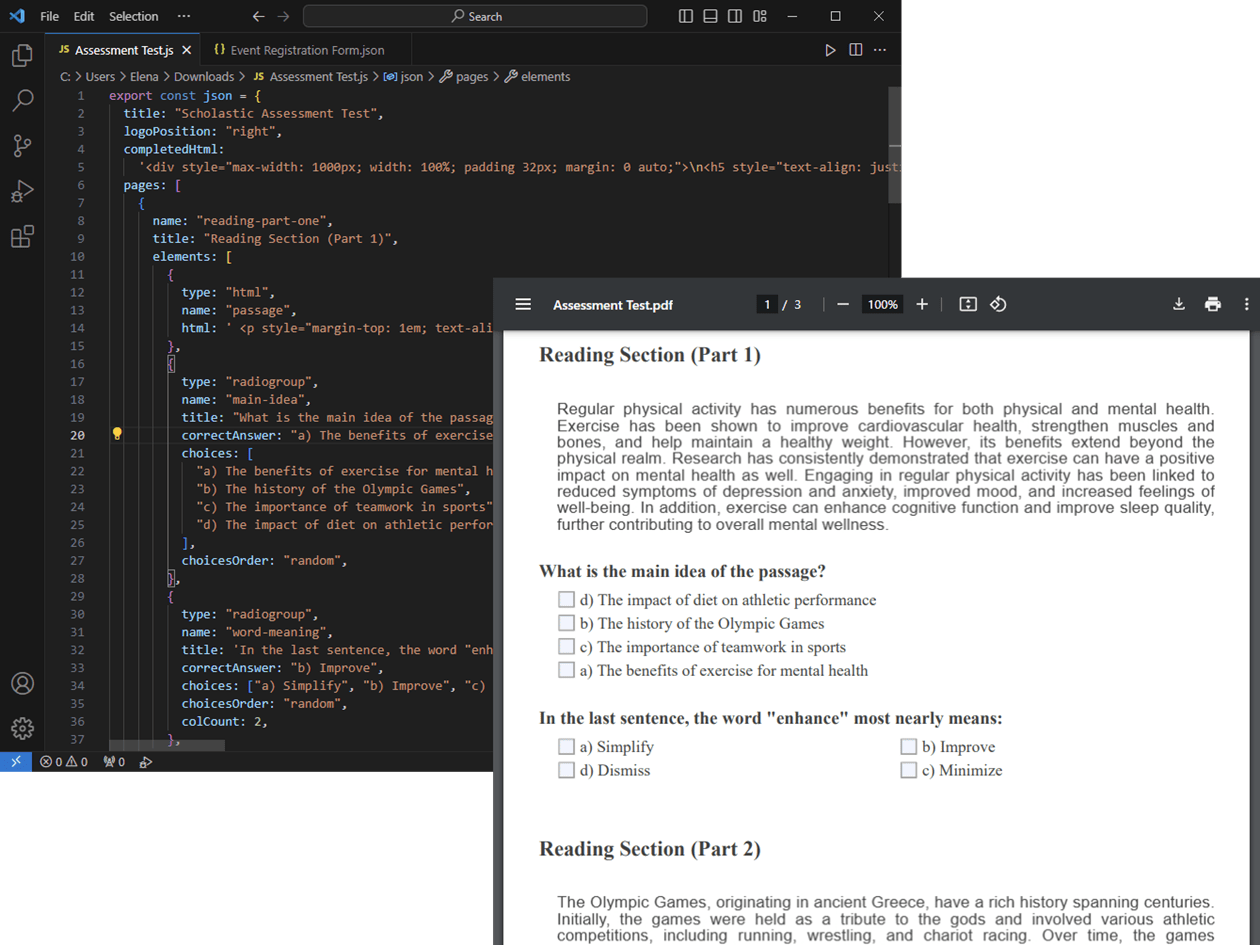This screenshot has width=1260, height=945.
Task: Open the Selection menu
Action: coord(133,17)
